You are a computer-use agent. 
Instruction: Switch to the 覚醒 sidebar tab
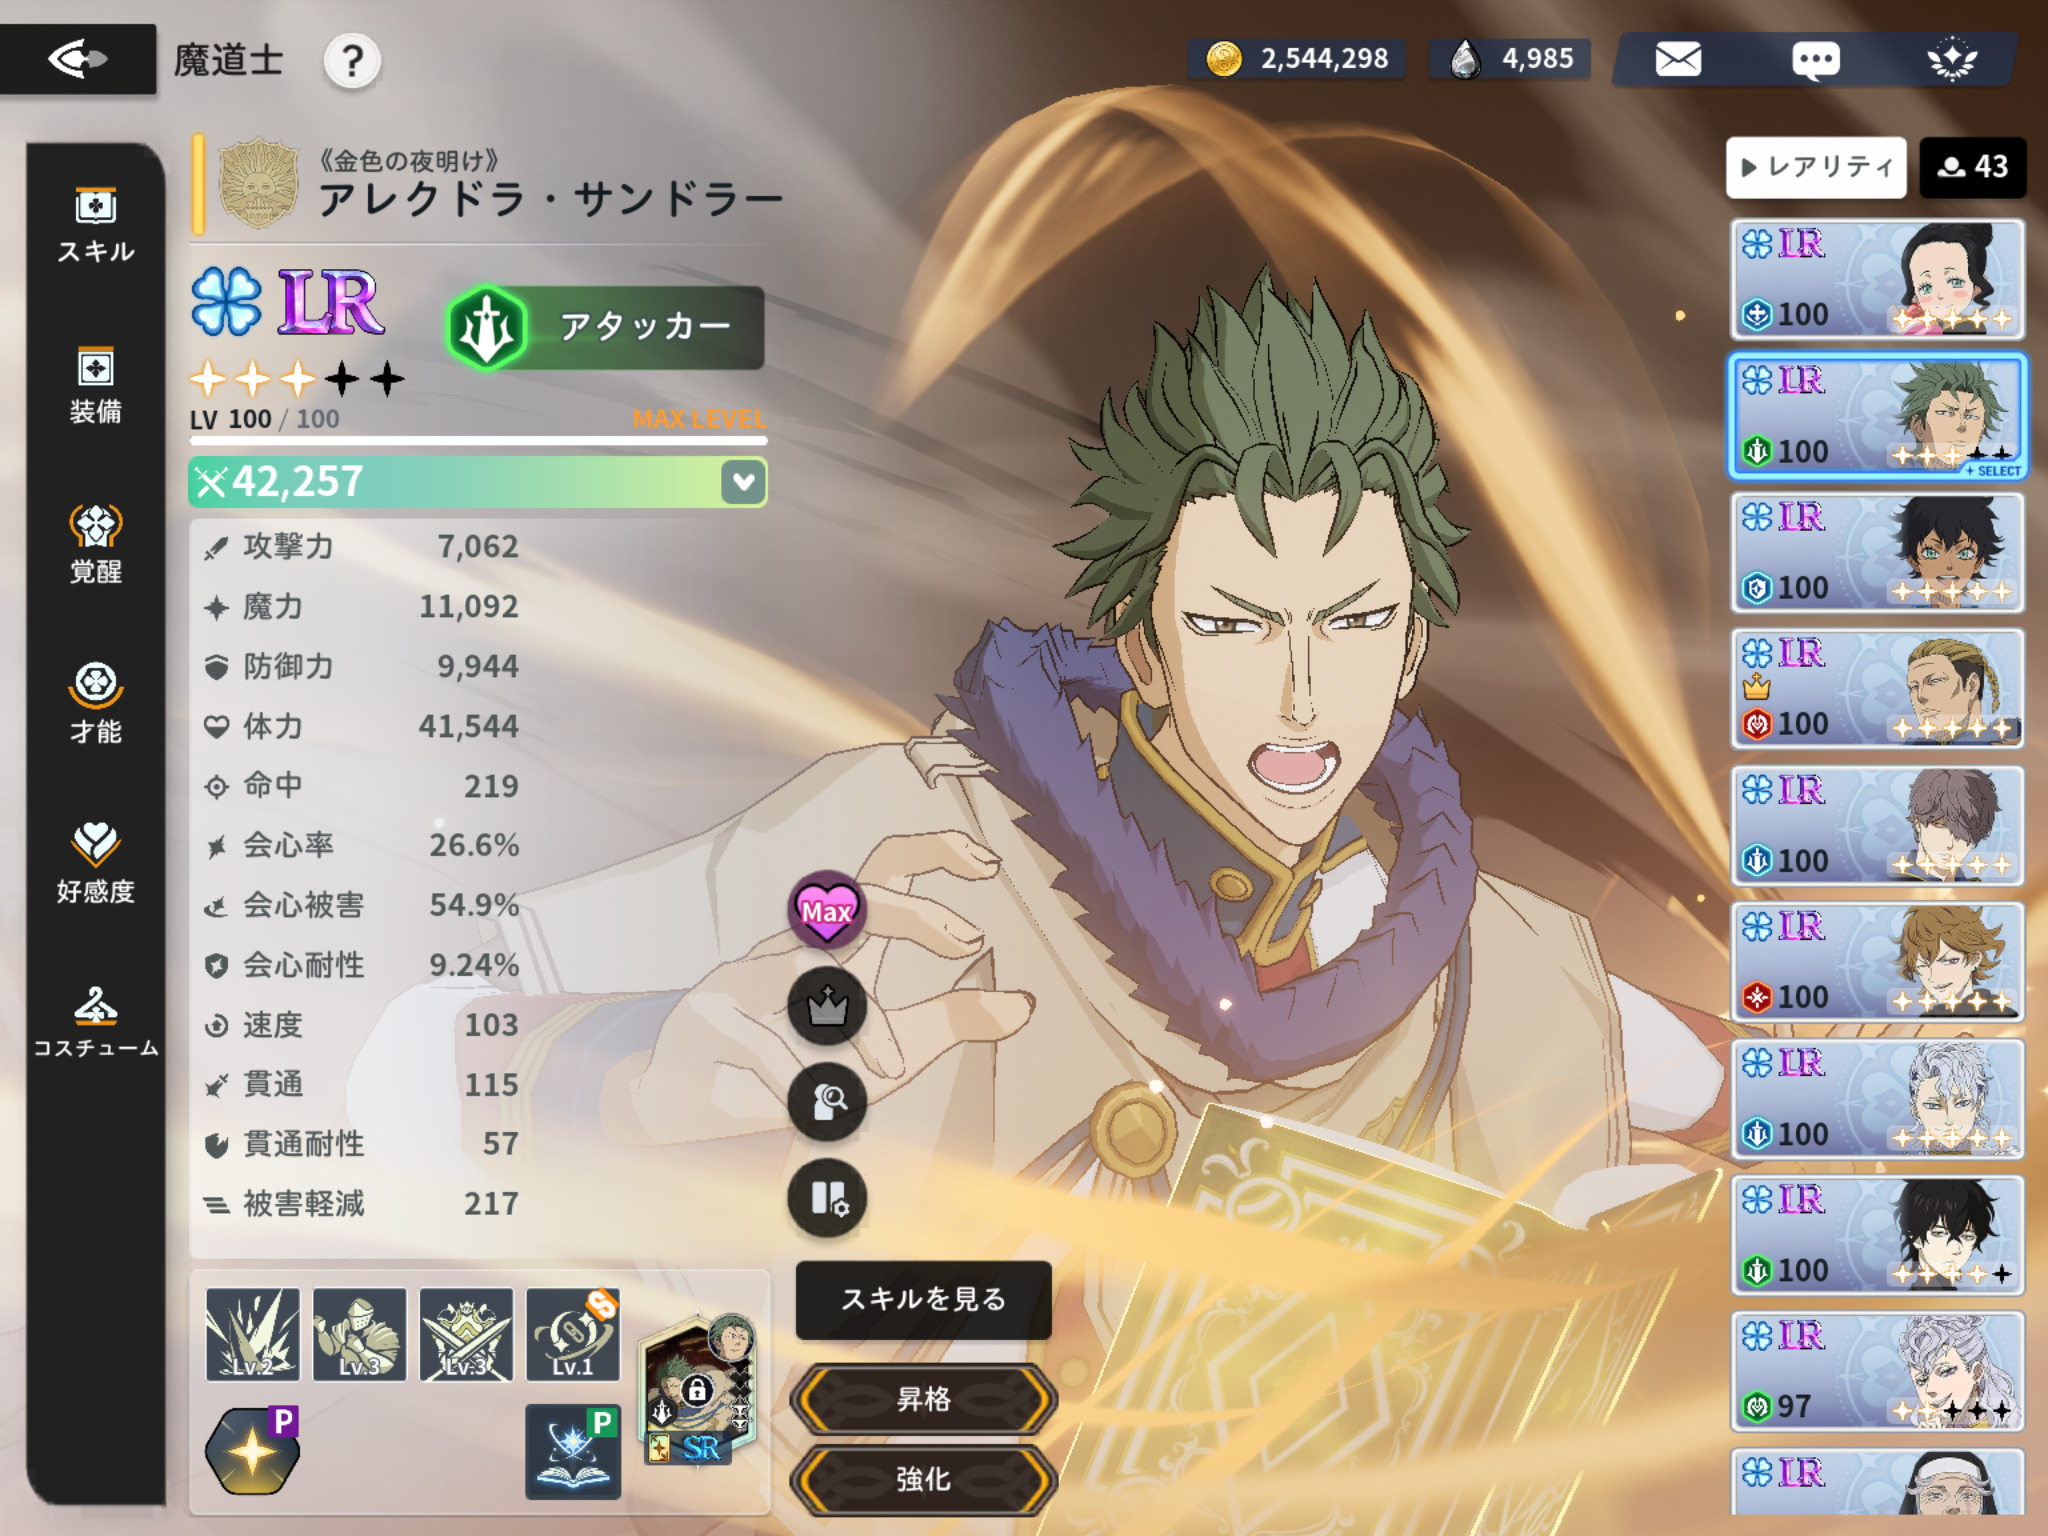tap(96, 545)
